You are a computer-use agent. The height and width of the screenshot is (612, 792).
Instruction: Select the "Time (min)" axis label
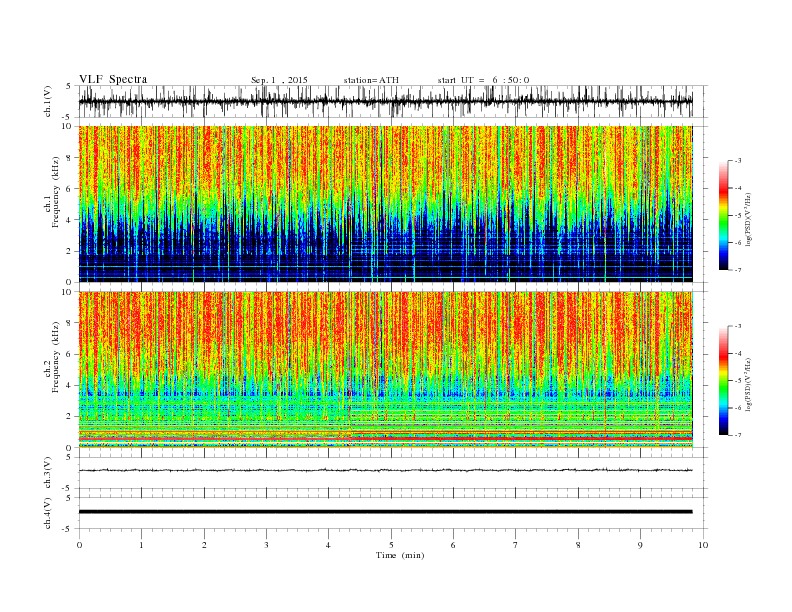click(x=400, y=555)
